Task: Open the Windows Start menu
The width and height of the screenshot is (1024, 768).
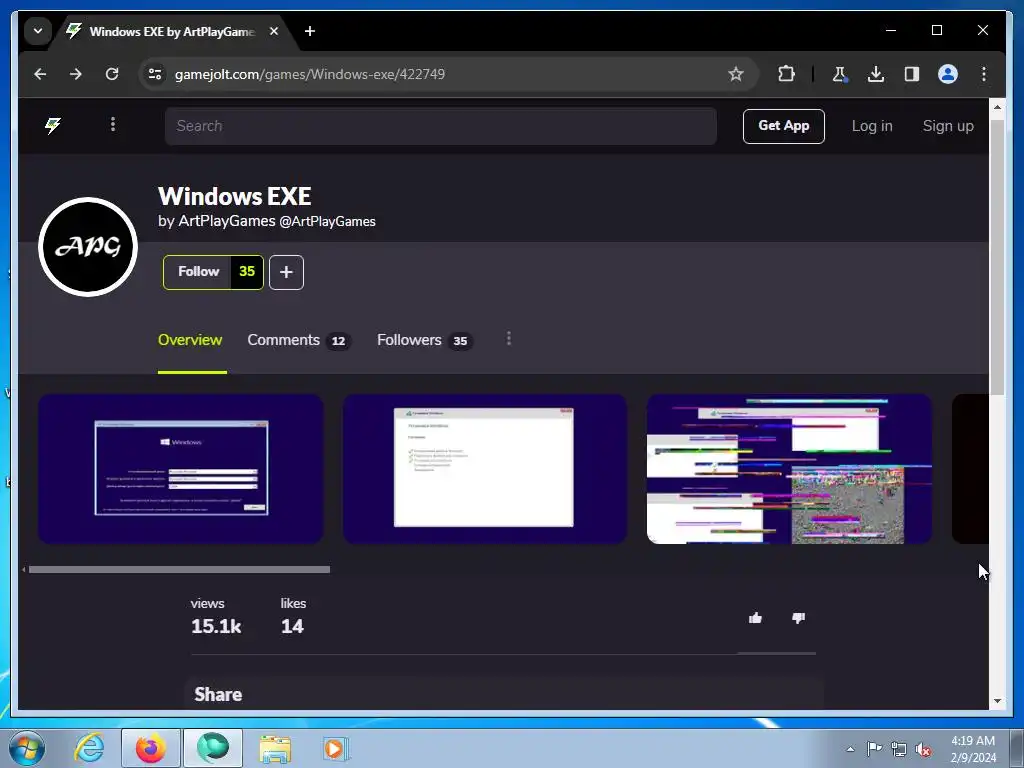Action: click(26, 748)
